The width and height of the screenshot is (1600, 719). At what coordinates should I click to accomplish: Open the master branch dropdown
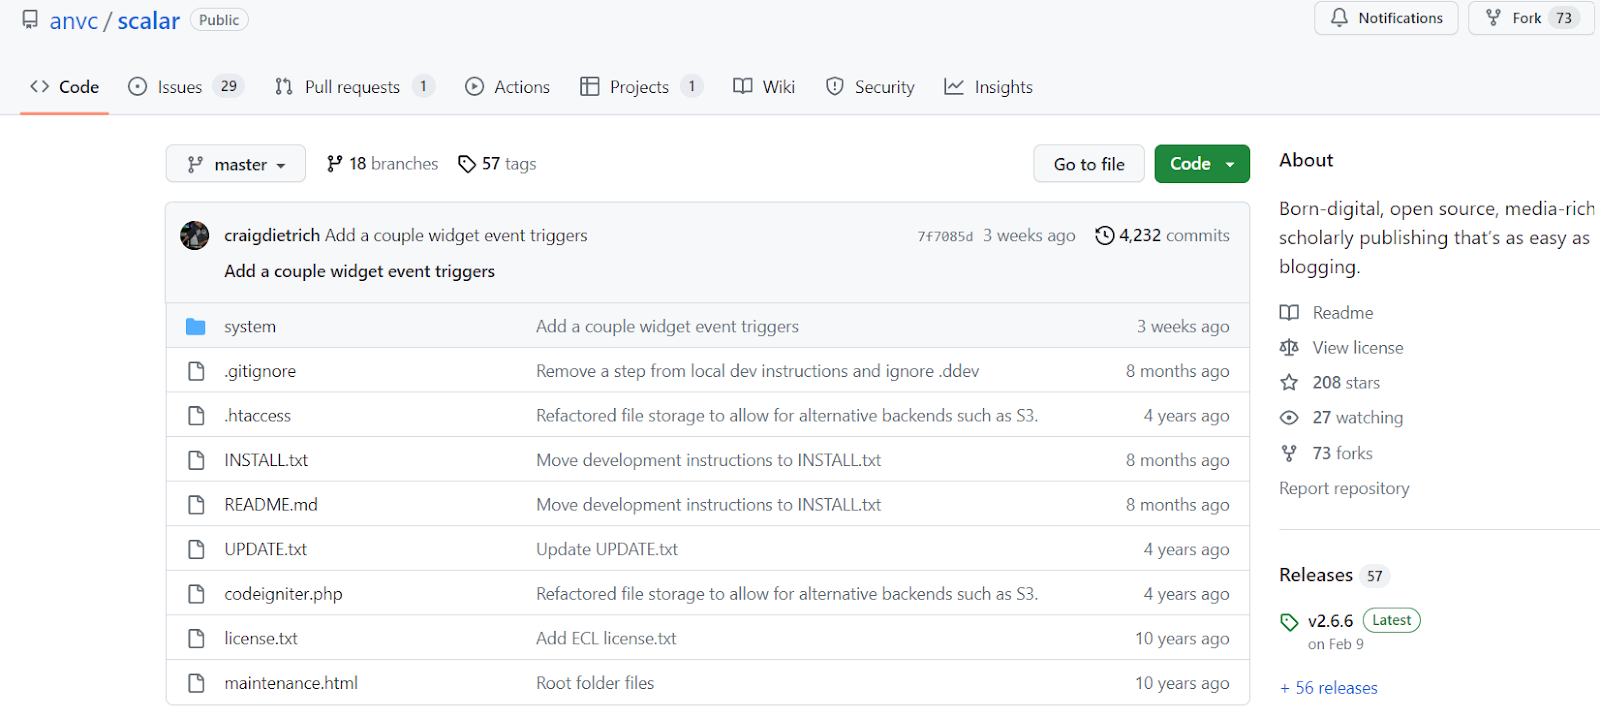point(236,164)
